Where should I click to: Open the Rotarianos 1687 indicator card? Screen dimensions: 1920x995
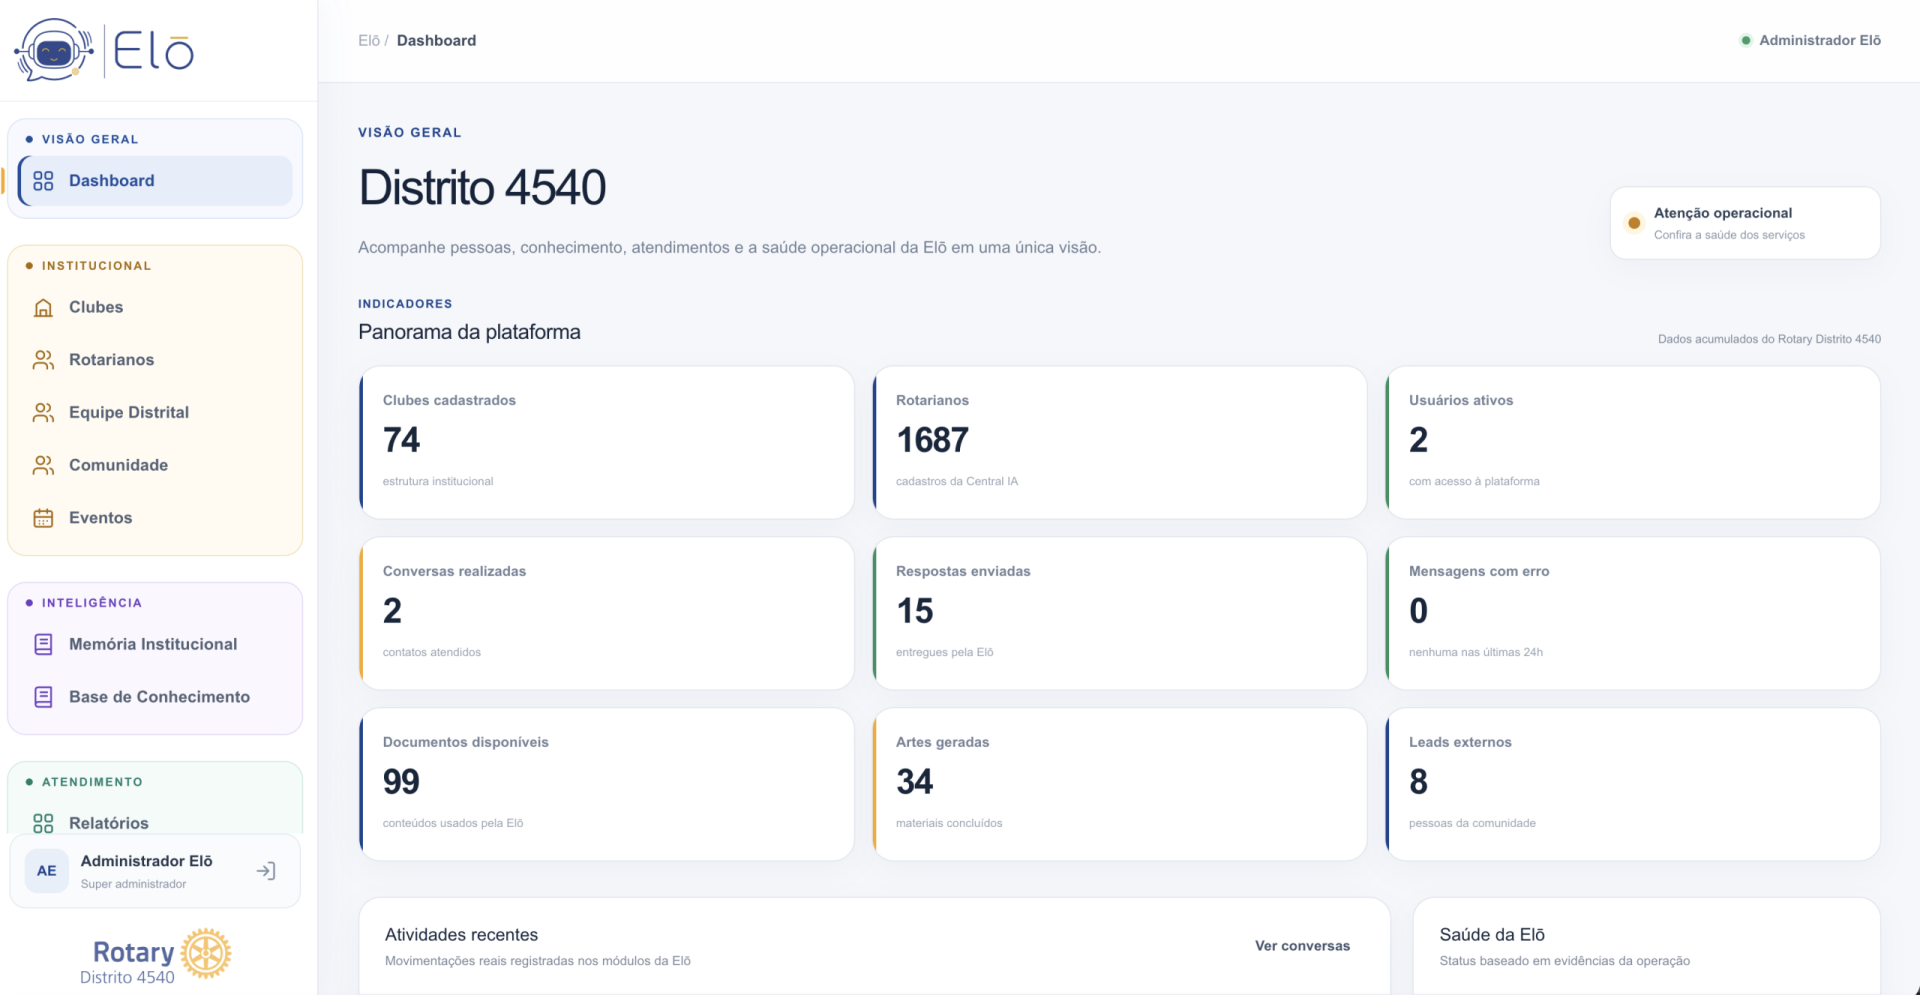[1119, 442]
